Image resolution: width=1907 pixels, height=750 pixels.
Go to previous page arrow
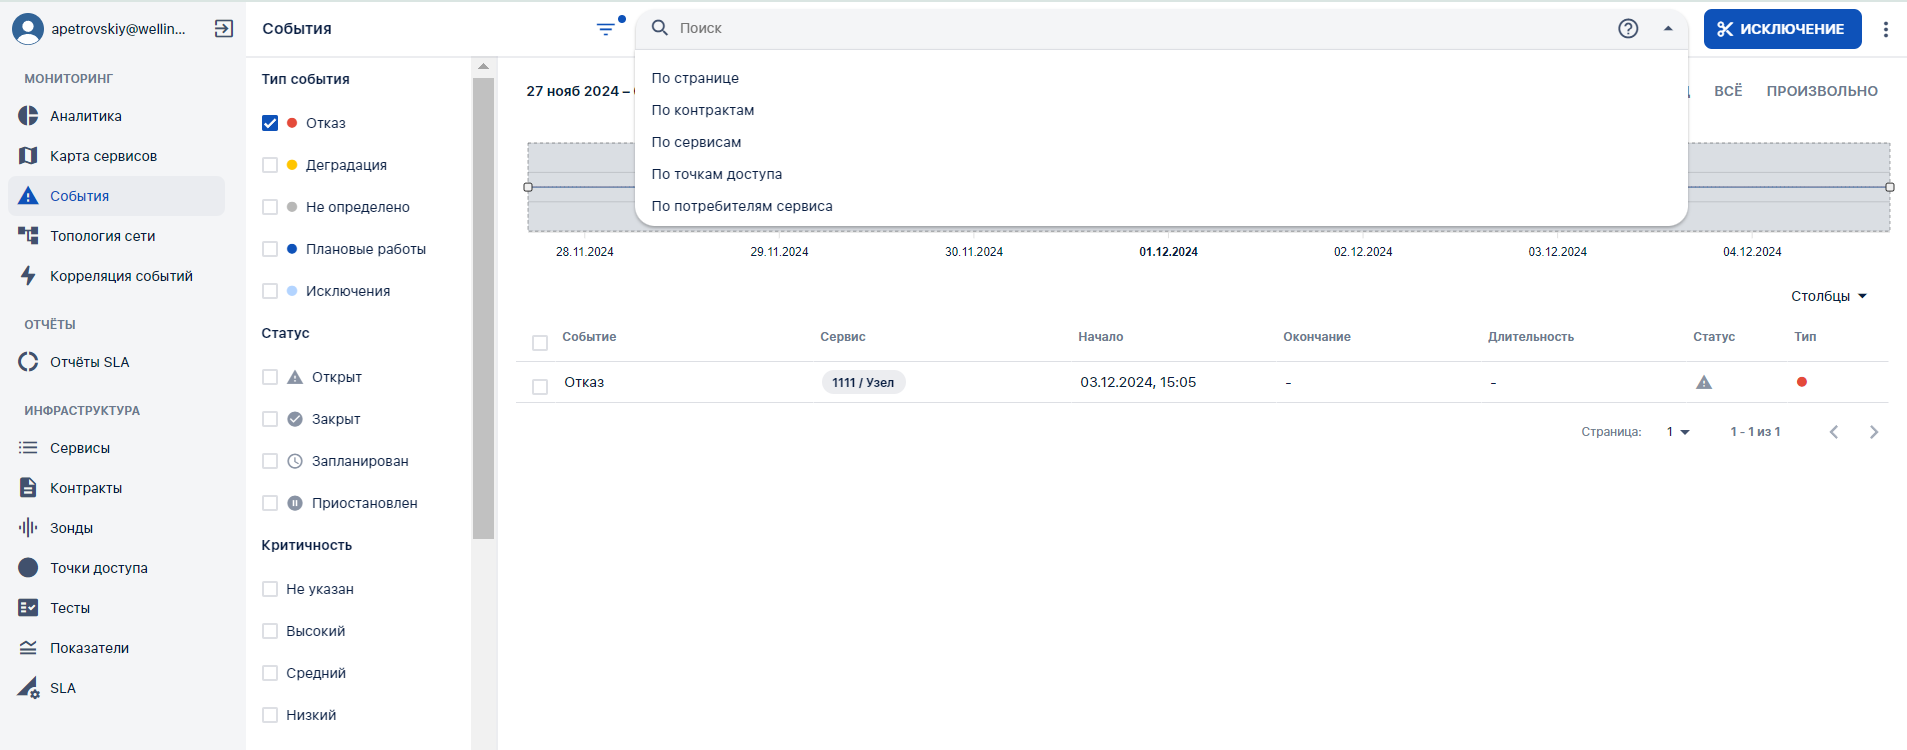1834,432
